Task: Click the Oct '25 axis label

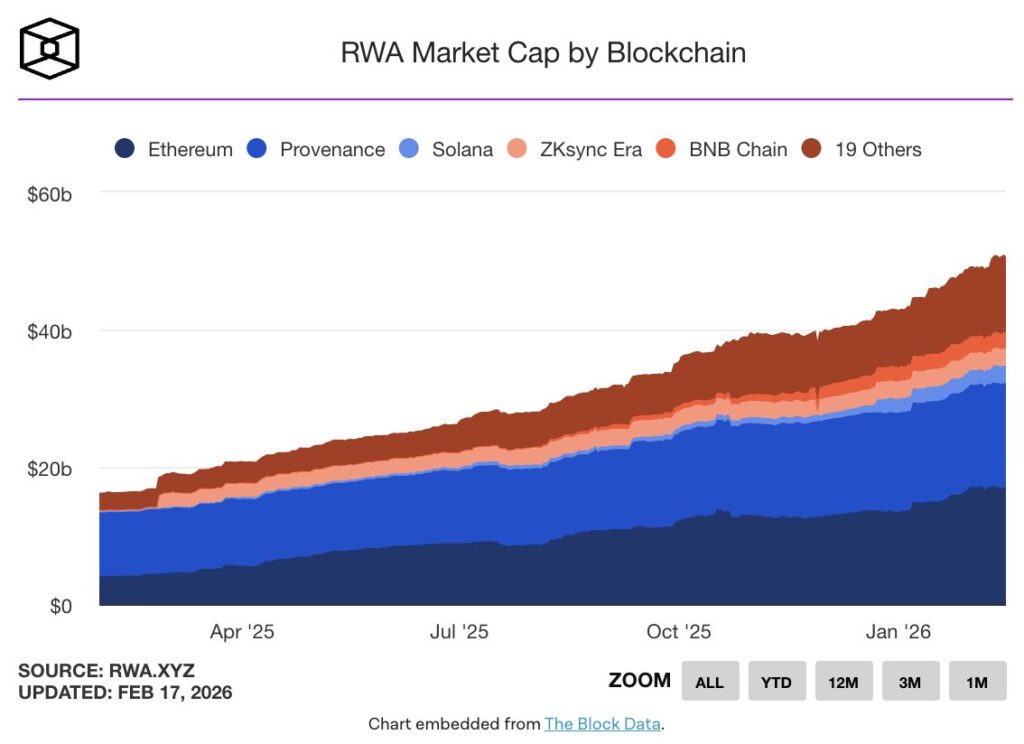Action: [679, 632]
